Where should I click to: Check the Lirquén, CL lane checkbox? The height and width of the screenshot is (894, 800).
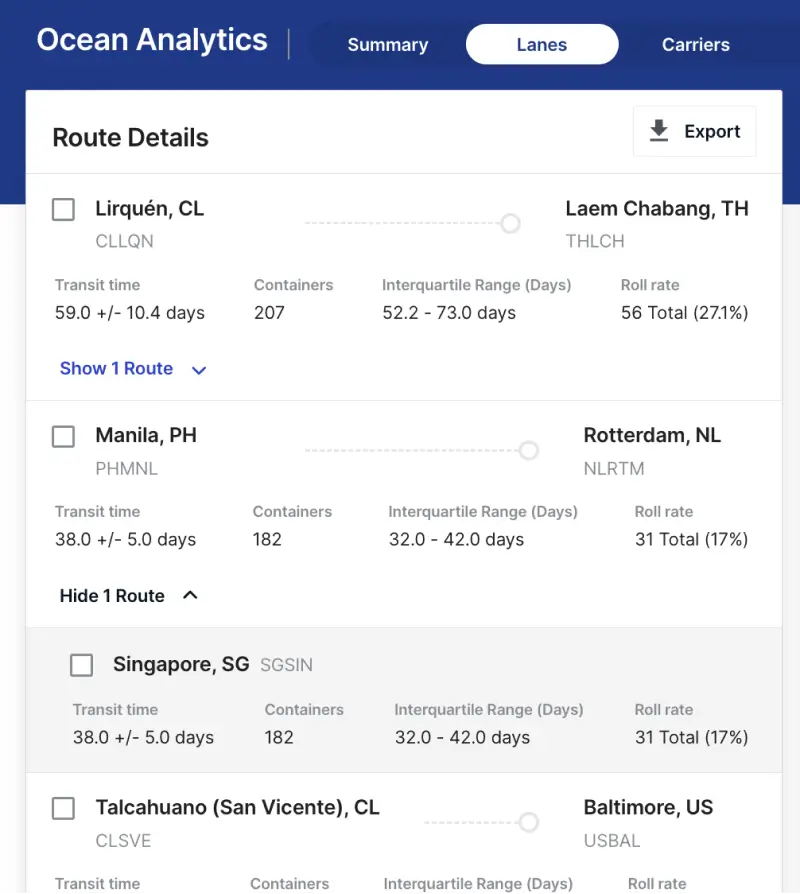tap(63, 209)
